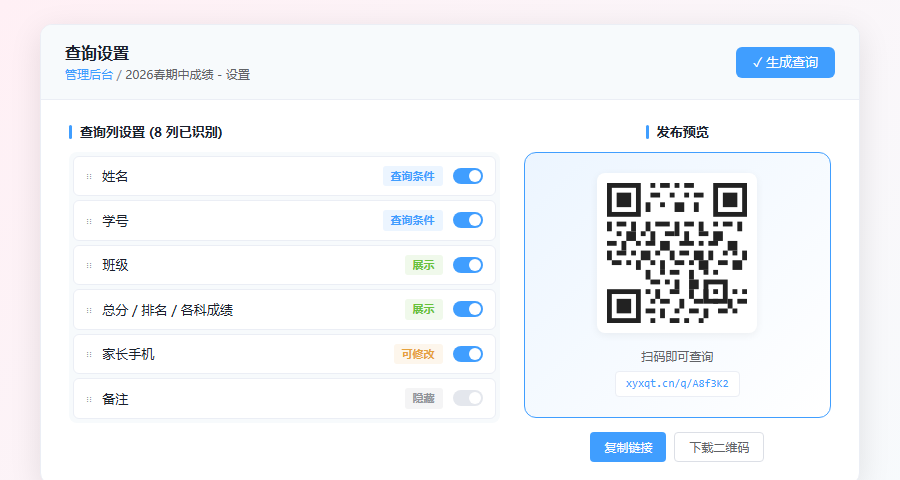Toggle off the 姓名 column switch
The width and height of the screenshot is (900, 480).
(468, 176)
